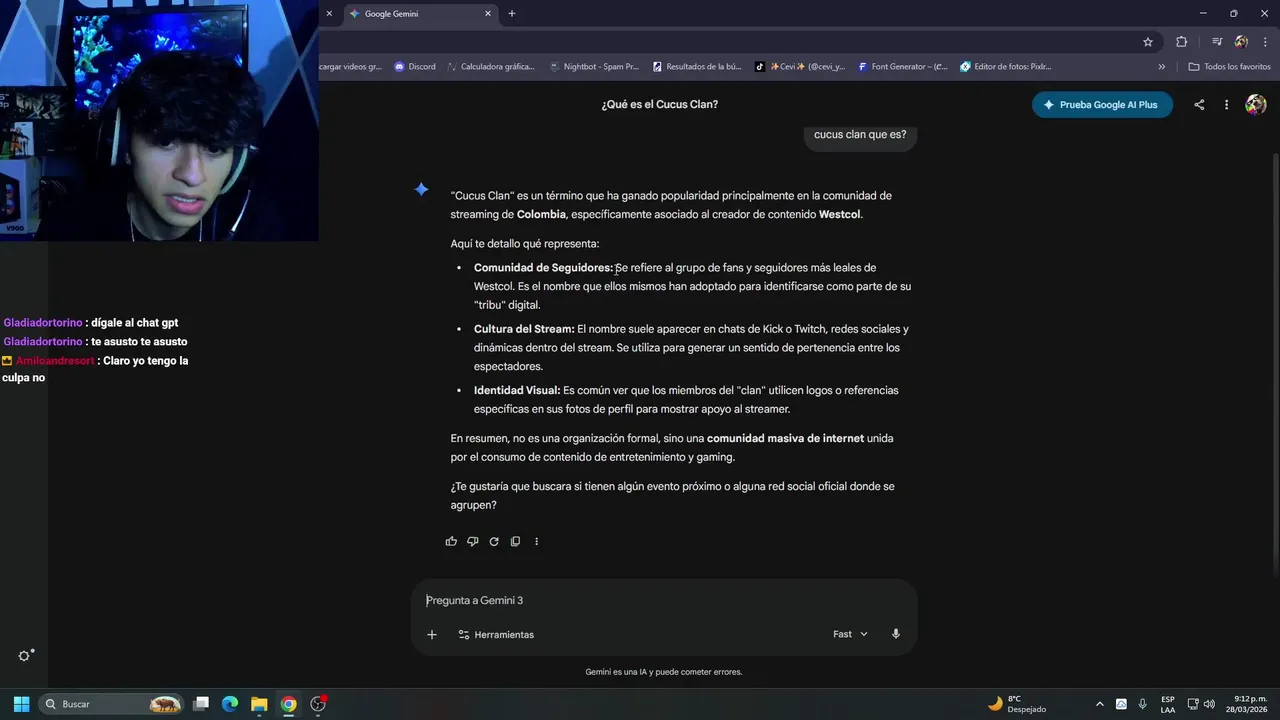Open OBS Studio from the taskbar
The width and height of the screenshot is (1280, 720).
318,704
